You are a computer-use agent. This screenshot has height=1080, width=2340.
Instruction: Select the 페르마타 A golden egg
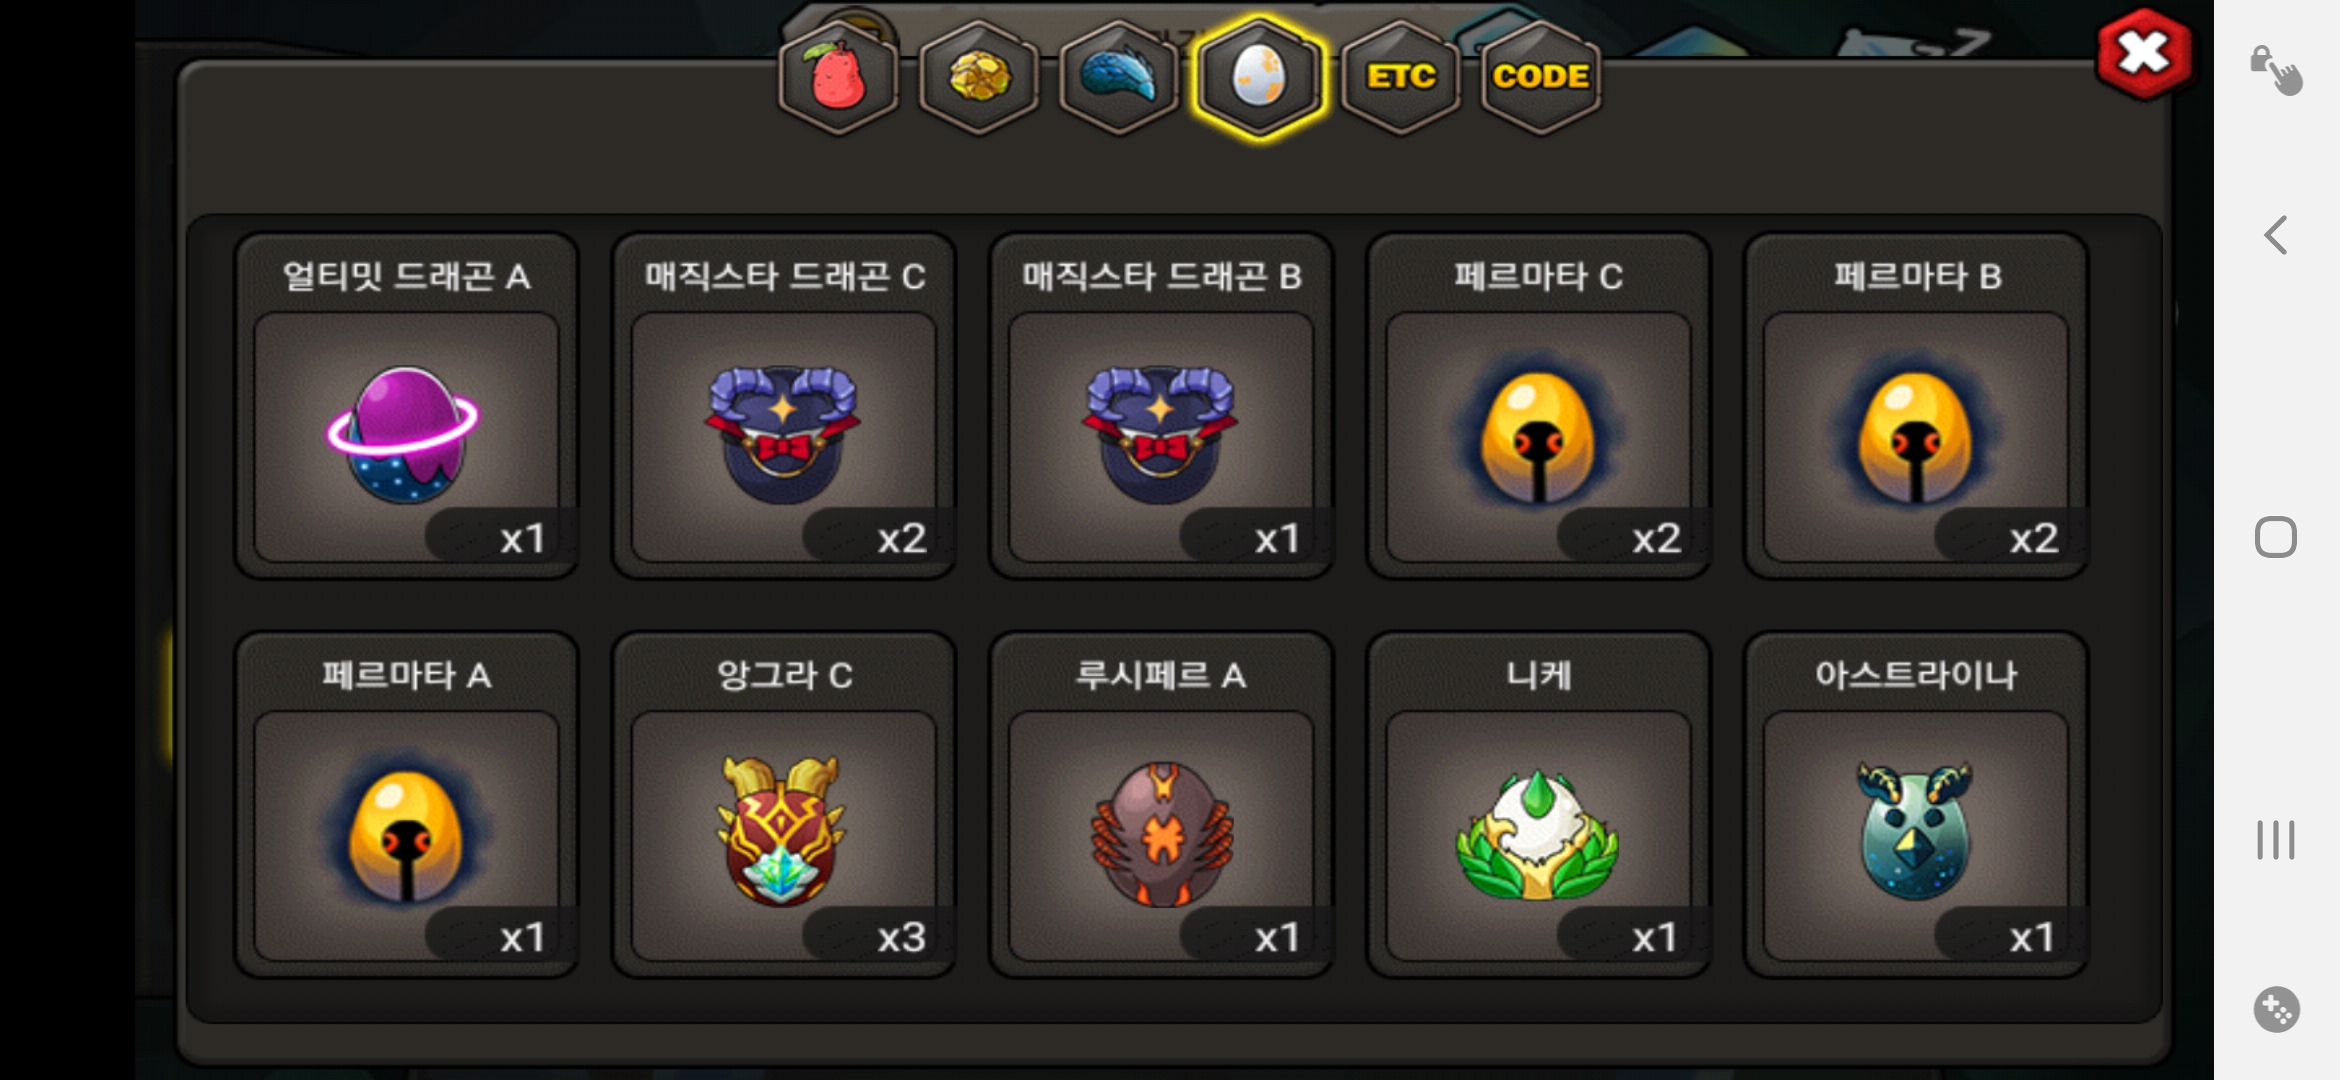pyautogui.click(x=406, y=805)
